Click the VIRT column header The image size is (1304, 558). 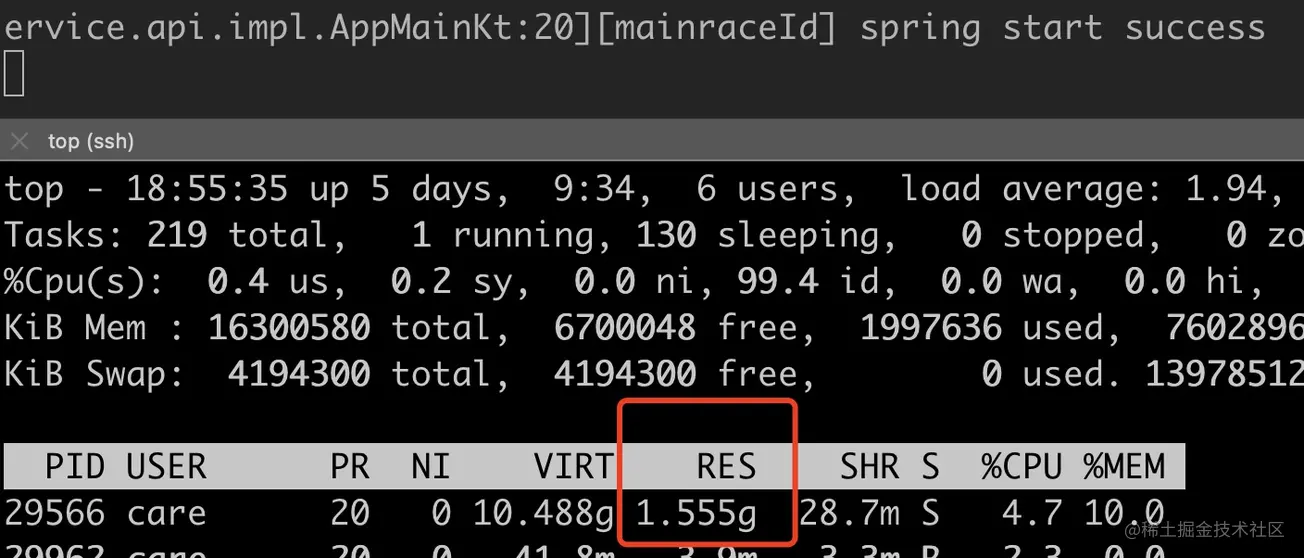[x=573, y=466]
